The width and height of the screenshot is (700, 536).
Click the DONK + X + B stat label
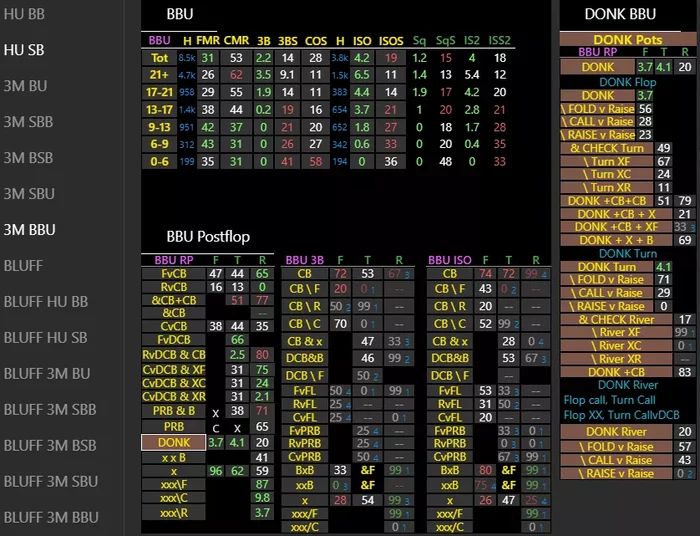coord(616,240)
